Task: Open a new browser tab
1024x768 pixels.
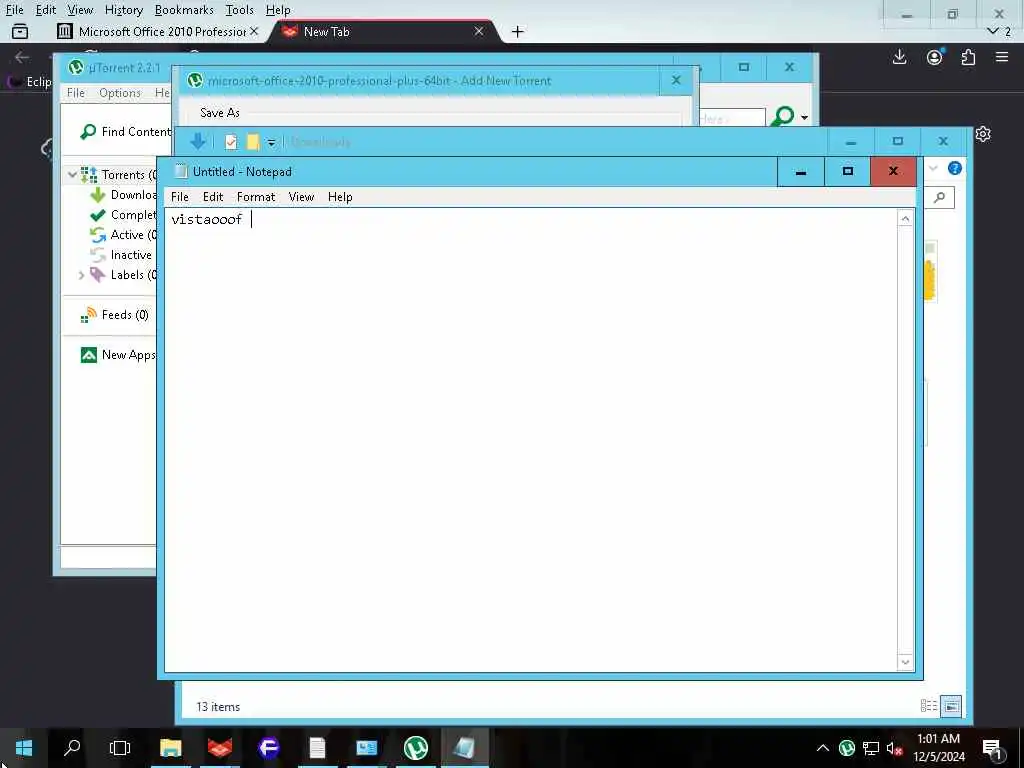Action: click(x=517, y=31)
